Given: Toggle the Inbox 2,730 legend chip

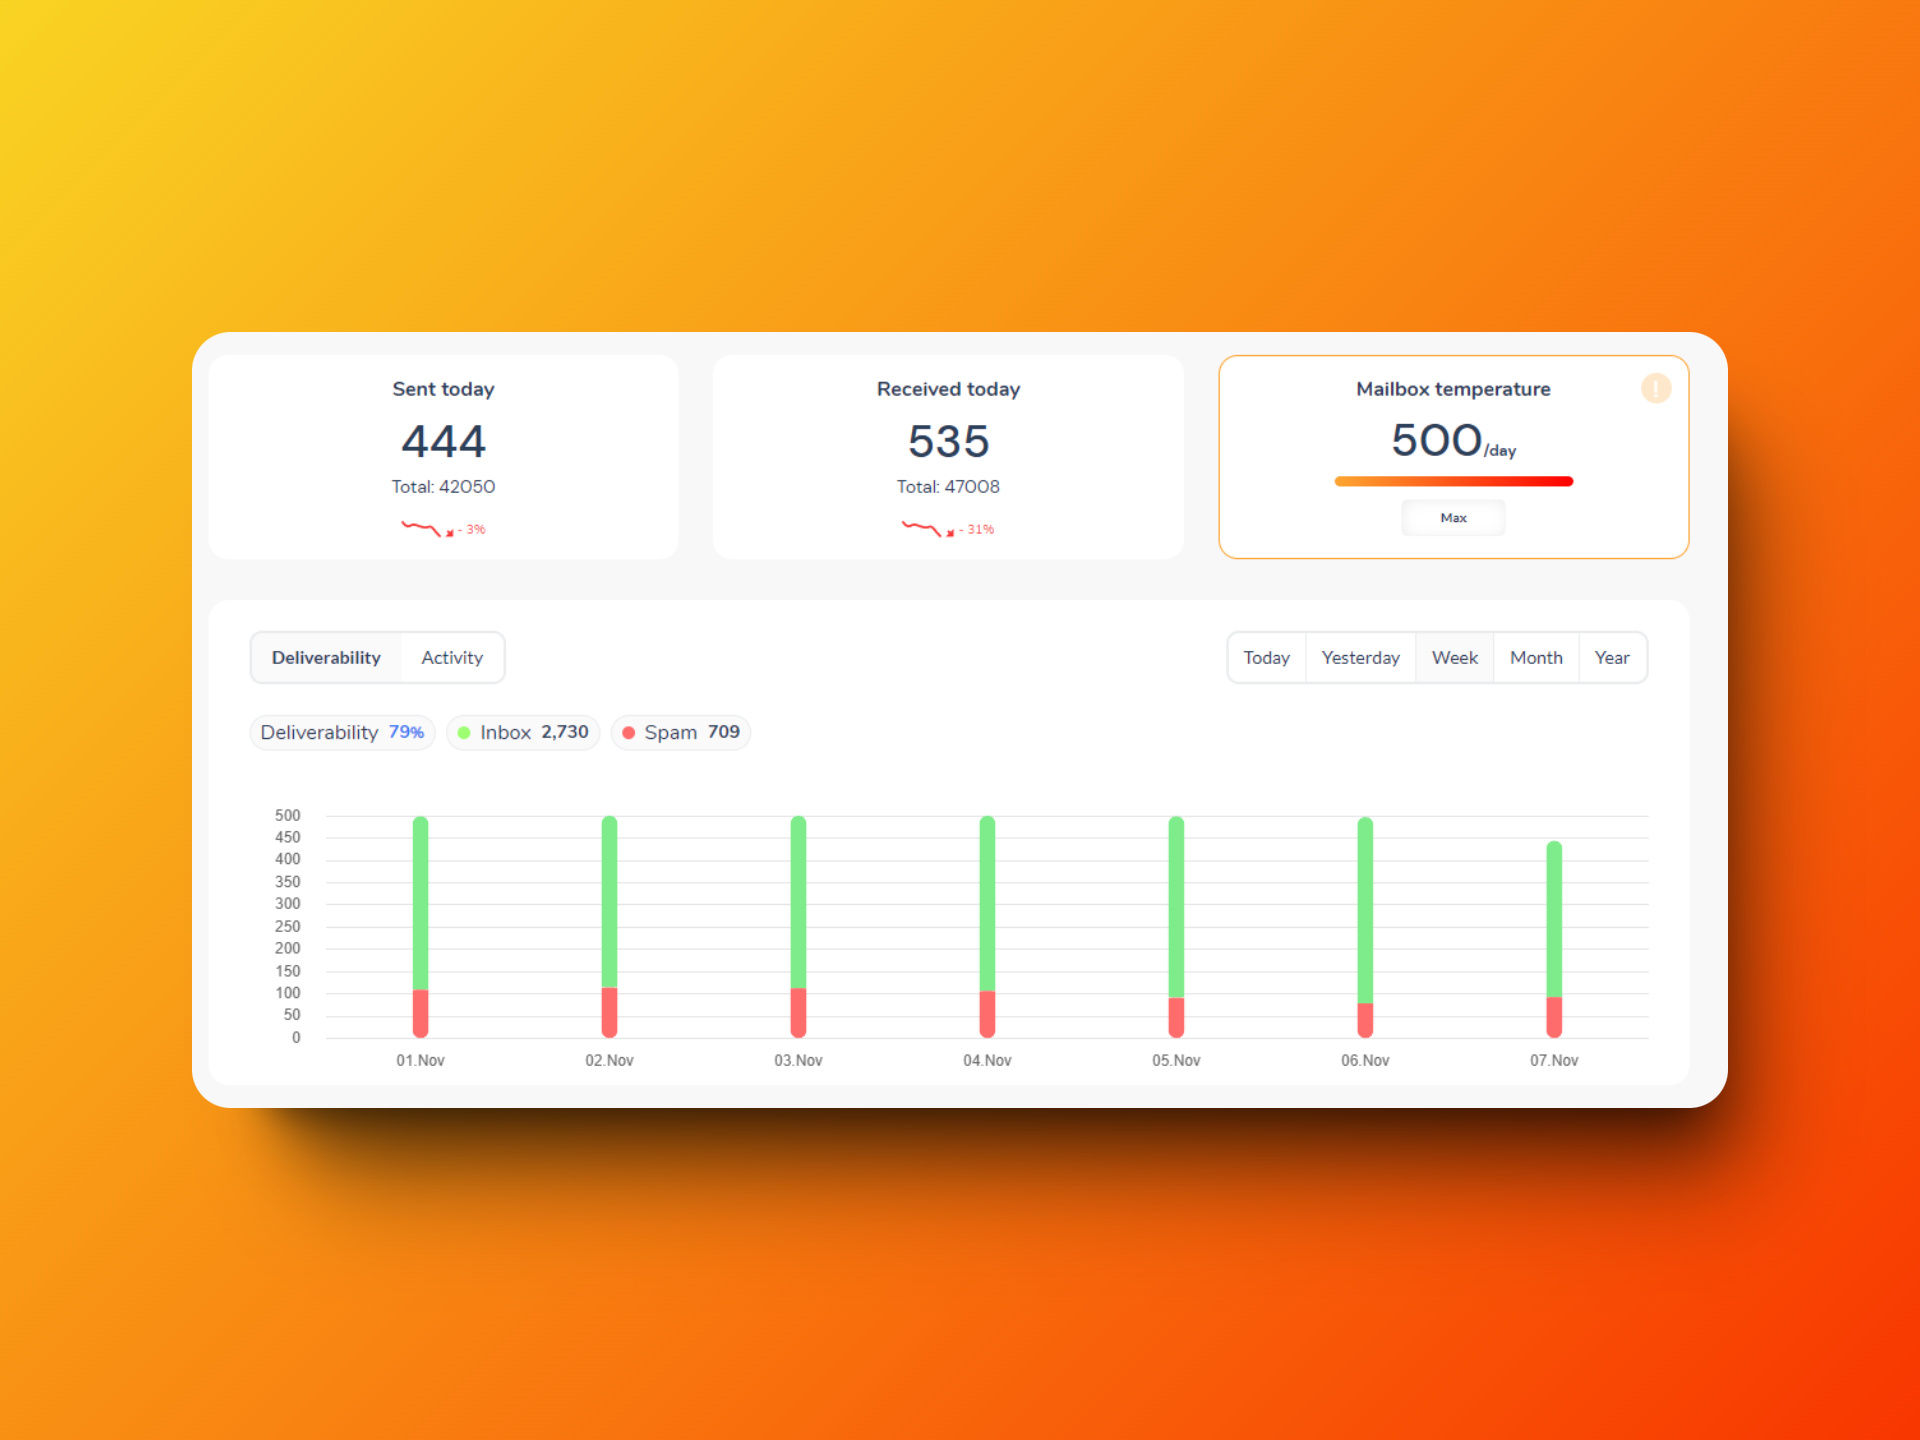Looking at the screenshot, I should coord(523,733).
